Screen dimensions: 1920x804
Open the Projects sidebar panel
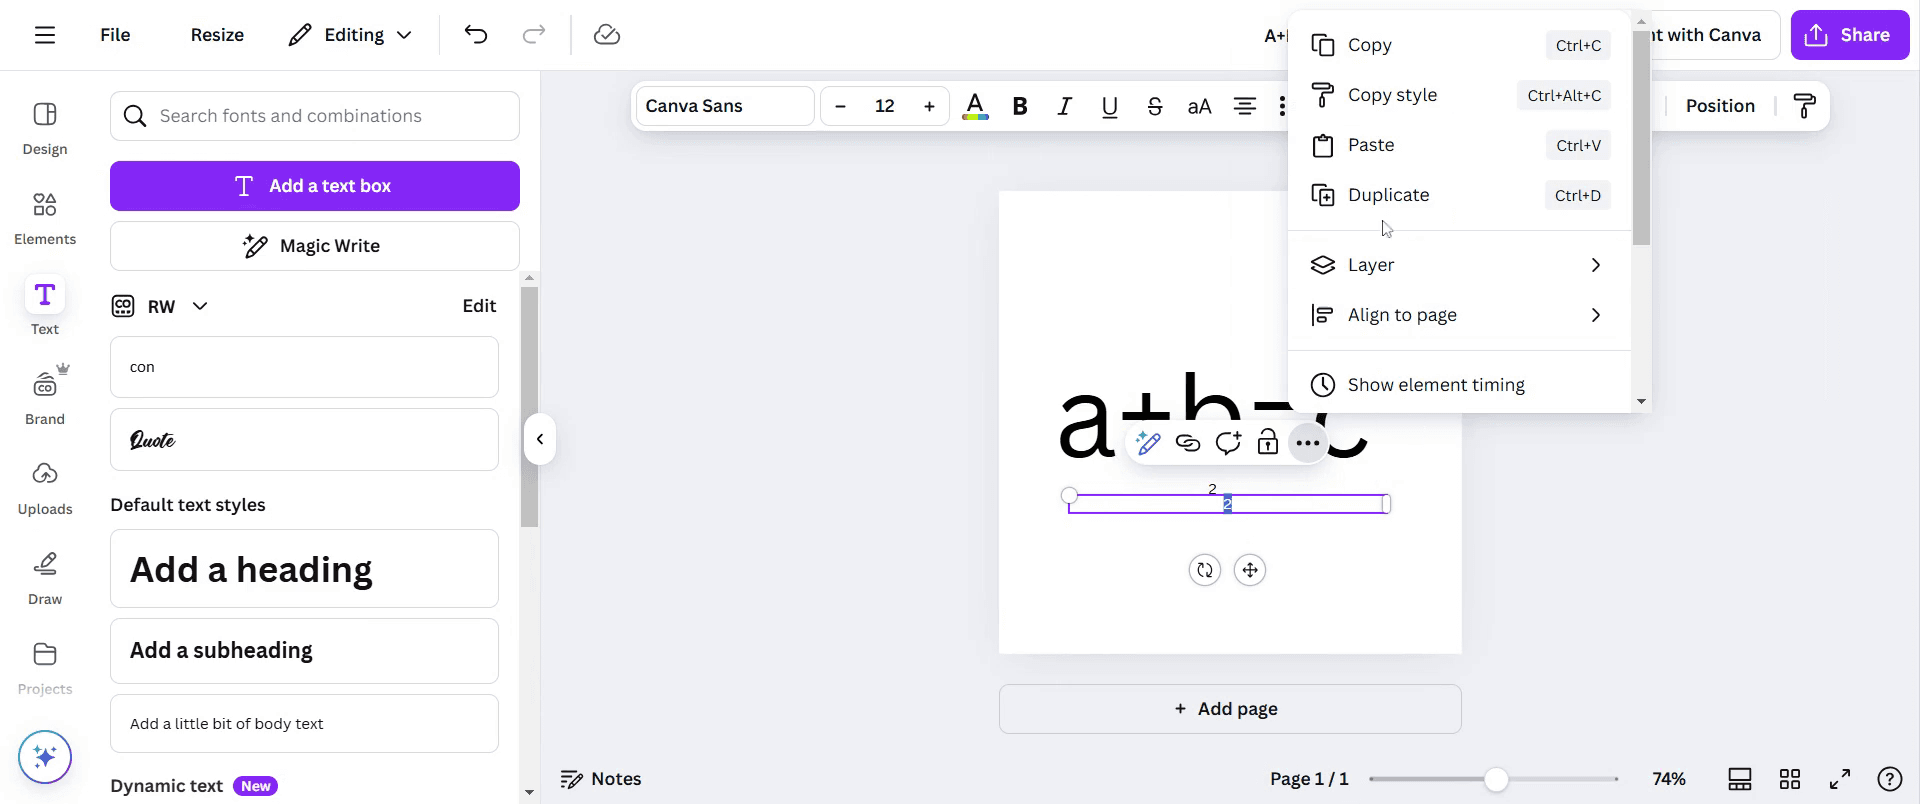tap(45, 668)
